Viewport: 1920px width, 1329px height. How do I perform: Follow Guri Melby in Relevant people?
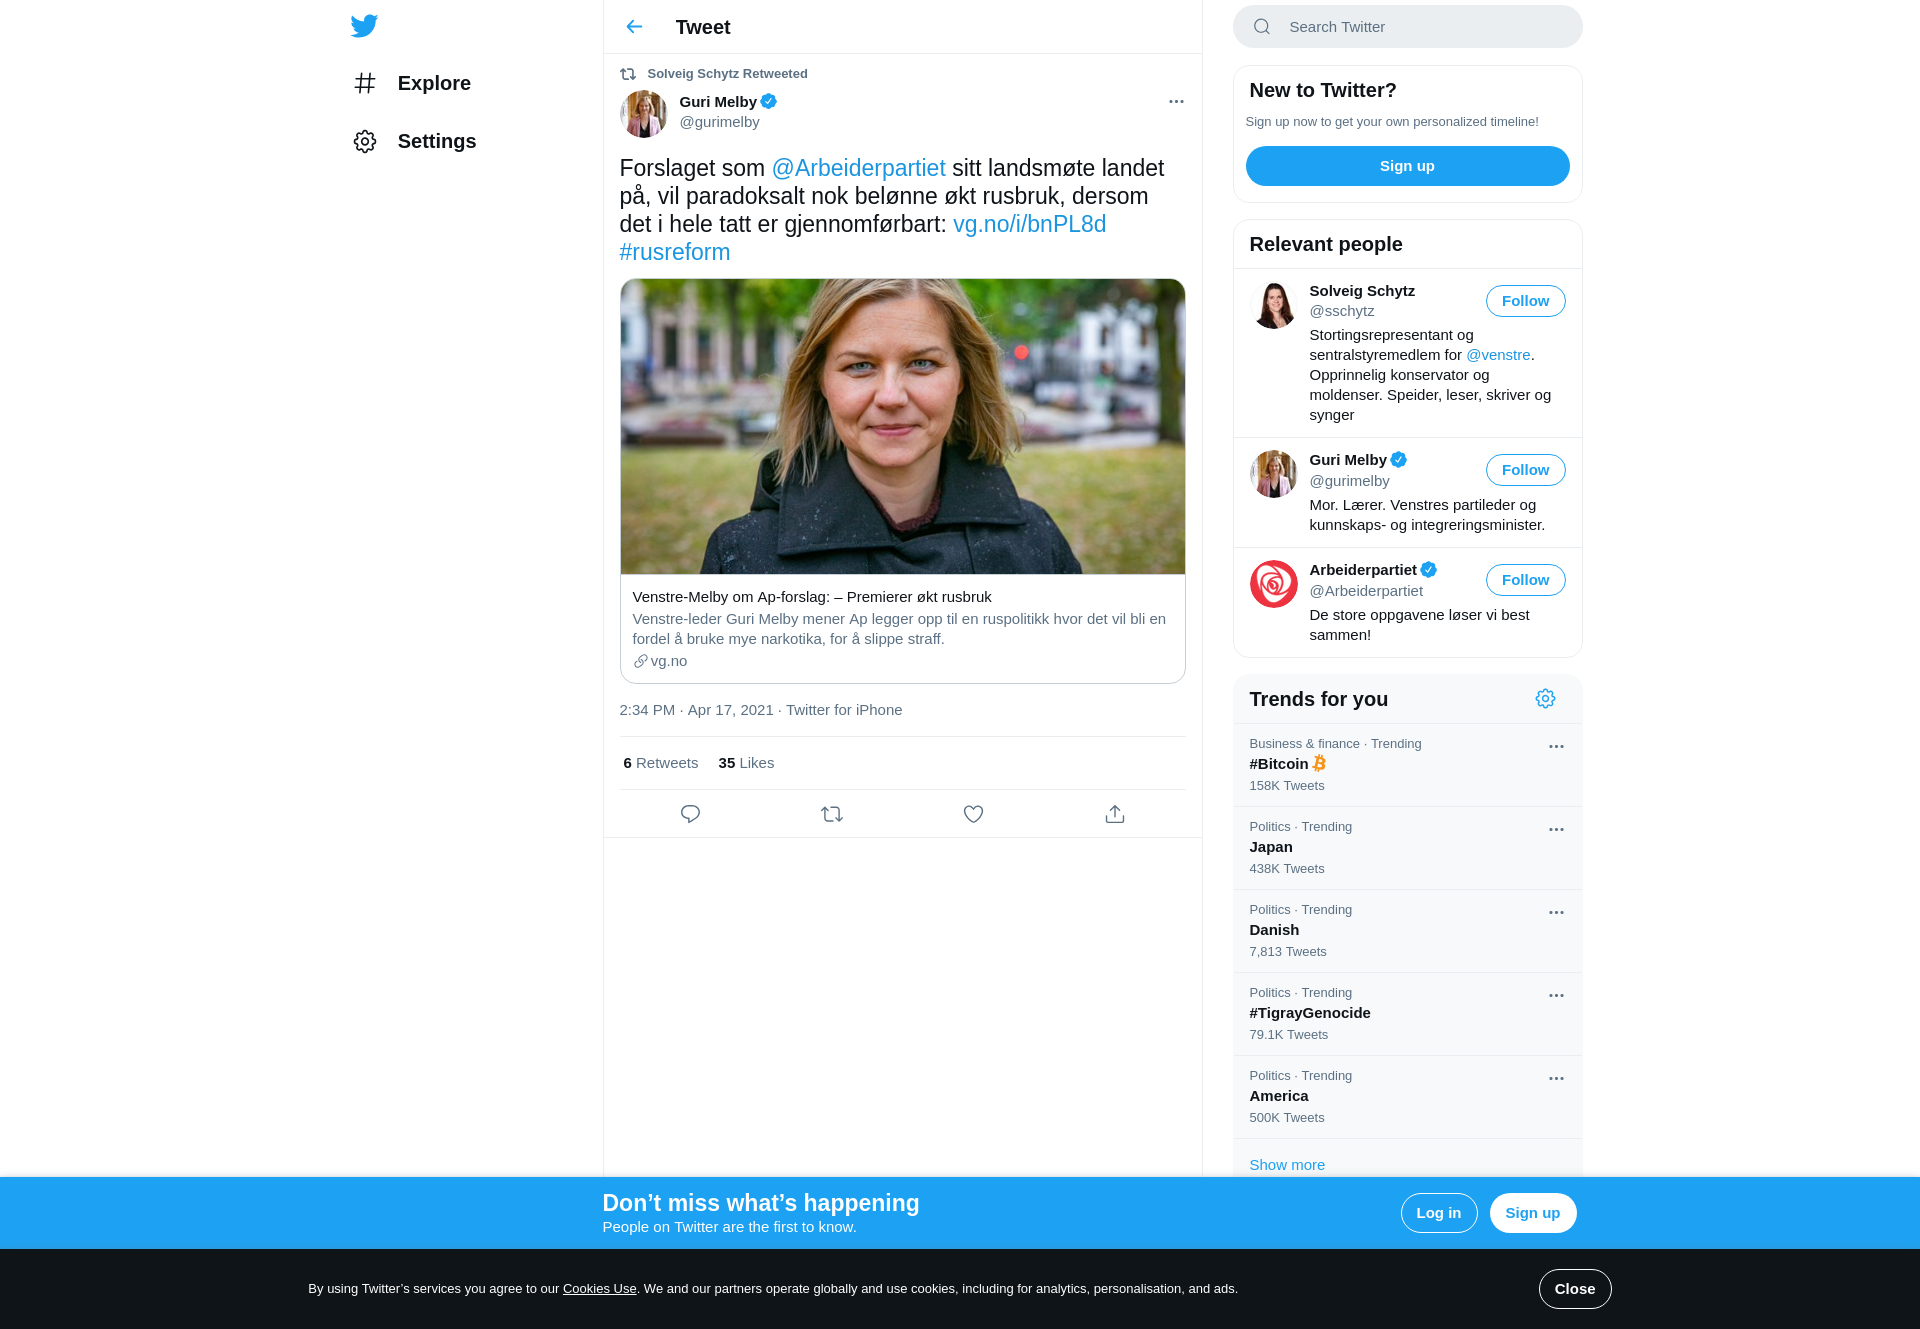[1525, 470]
